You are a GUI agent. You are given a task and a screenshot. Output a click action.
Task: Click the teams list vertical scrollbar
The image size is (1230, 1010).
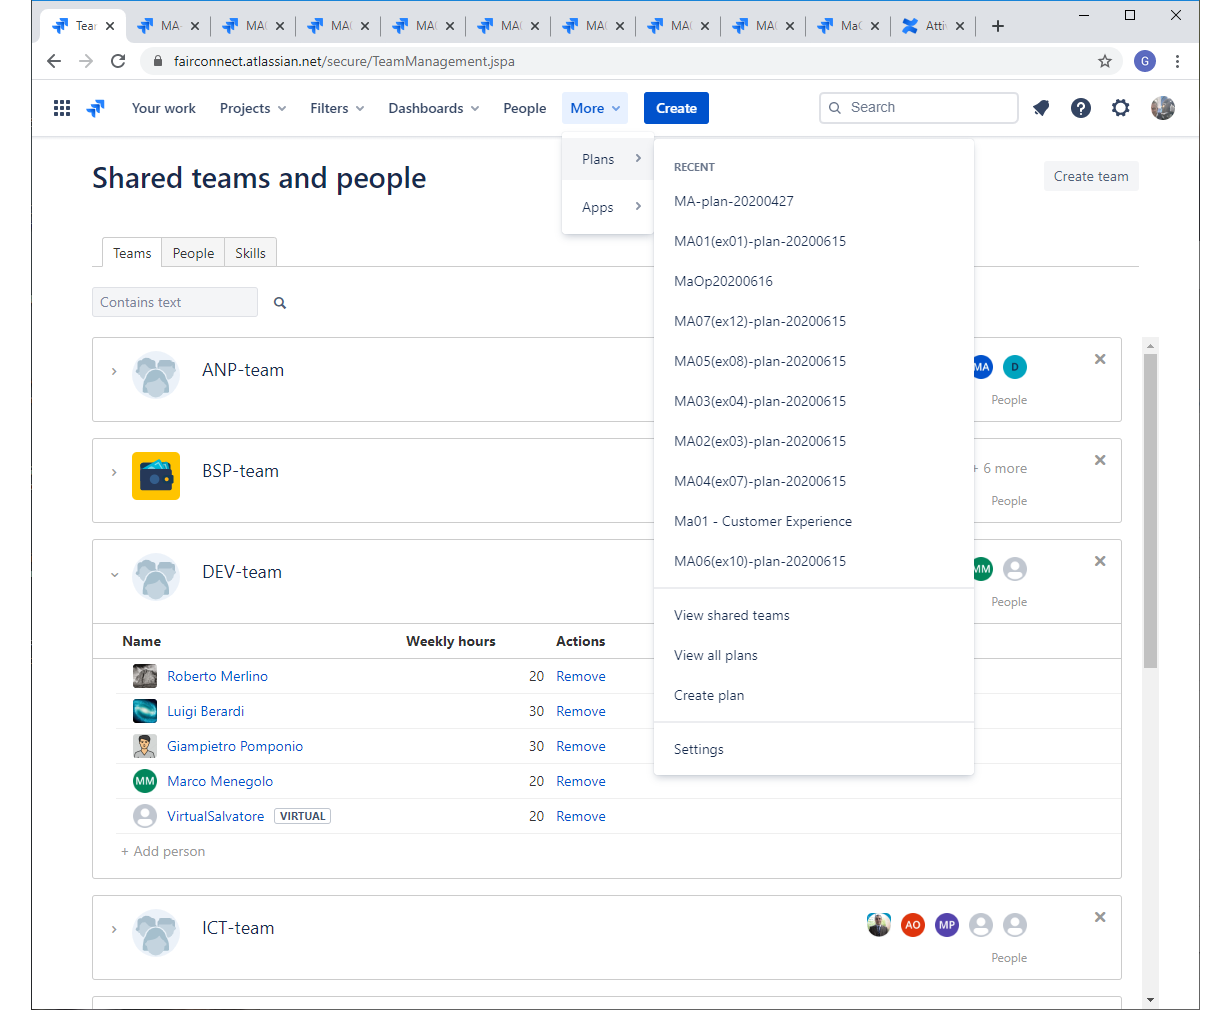1150,510
